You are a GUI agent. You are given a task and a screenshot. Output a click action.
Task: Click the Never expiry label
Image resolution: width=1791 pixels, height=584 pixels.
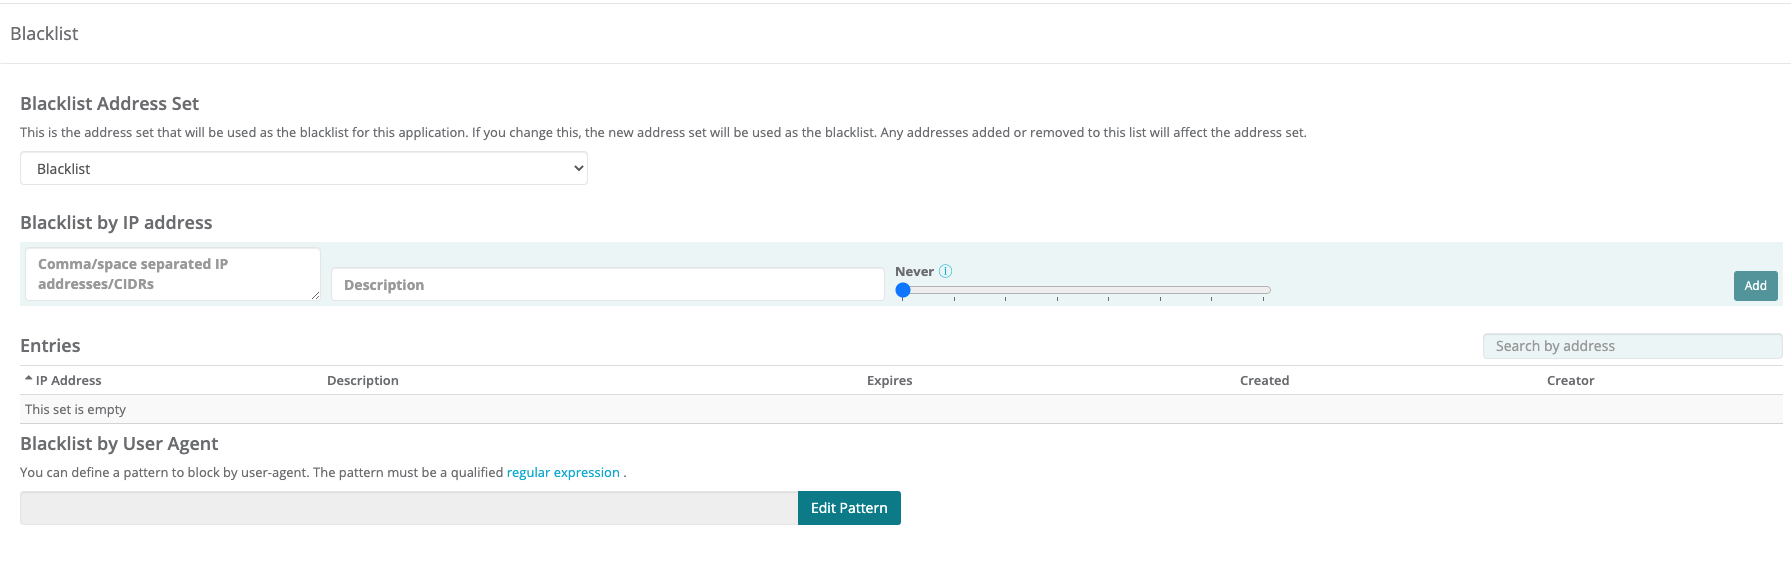coord(914,272)
